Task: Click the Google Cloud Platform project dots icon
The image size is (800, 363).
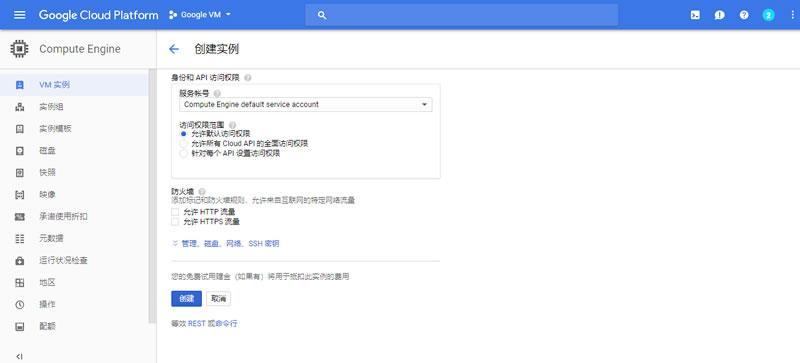Action: pos(172,15)
